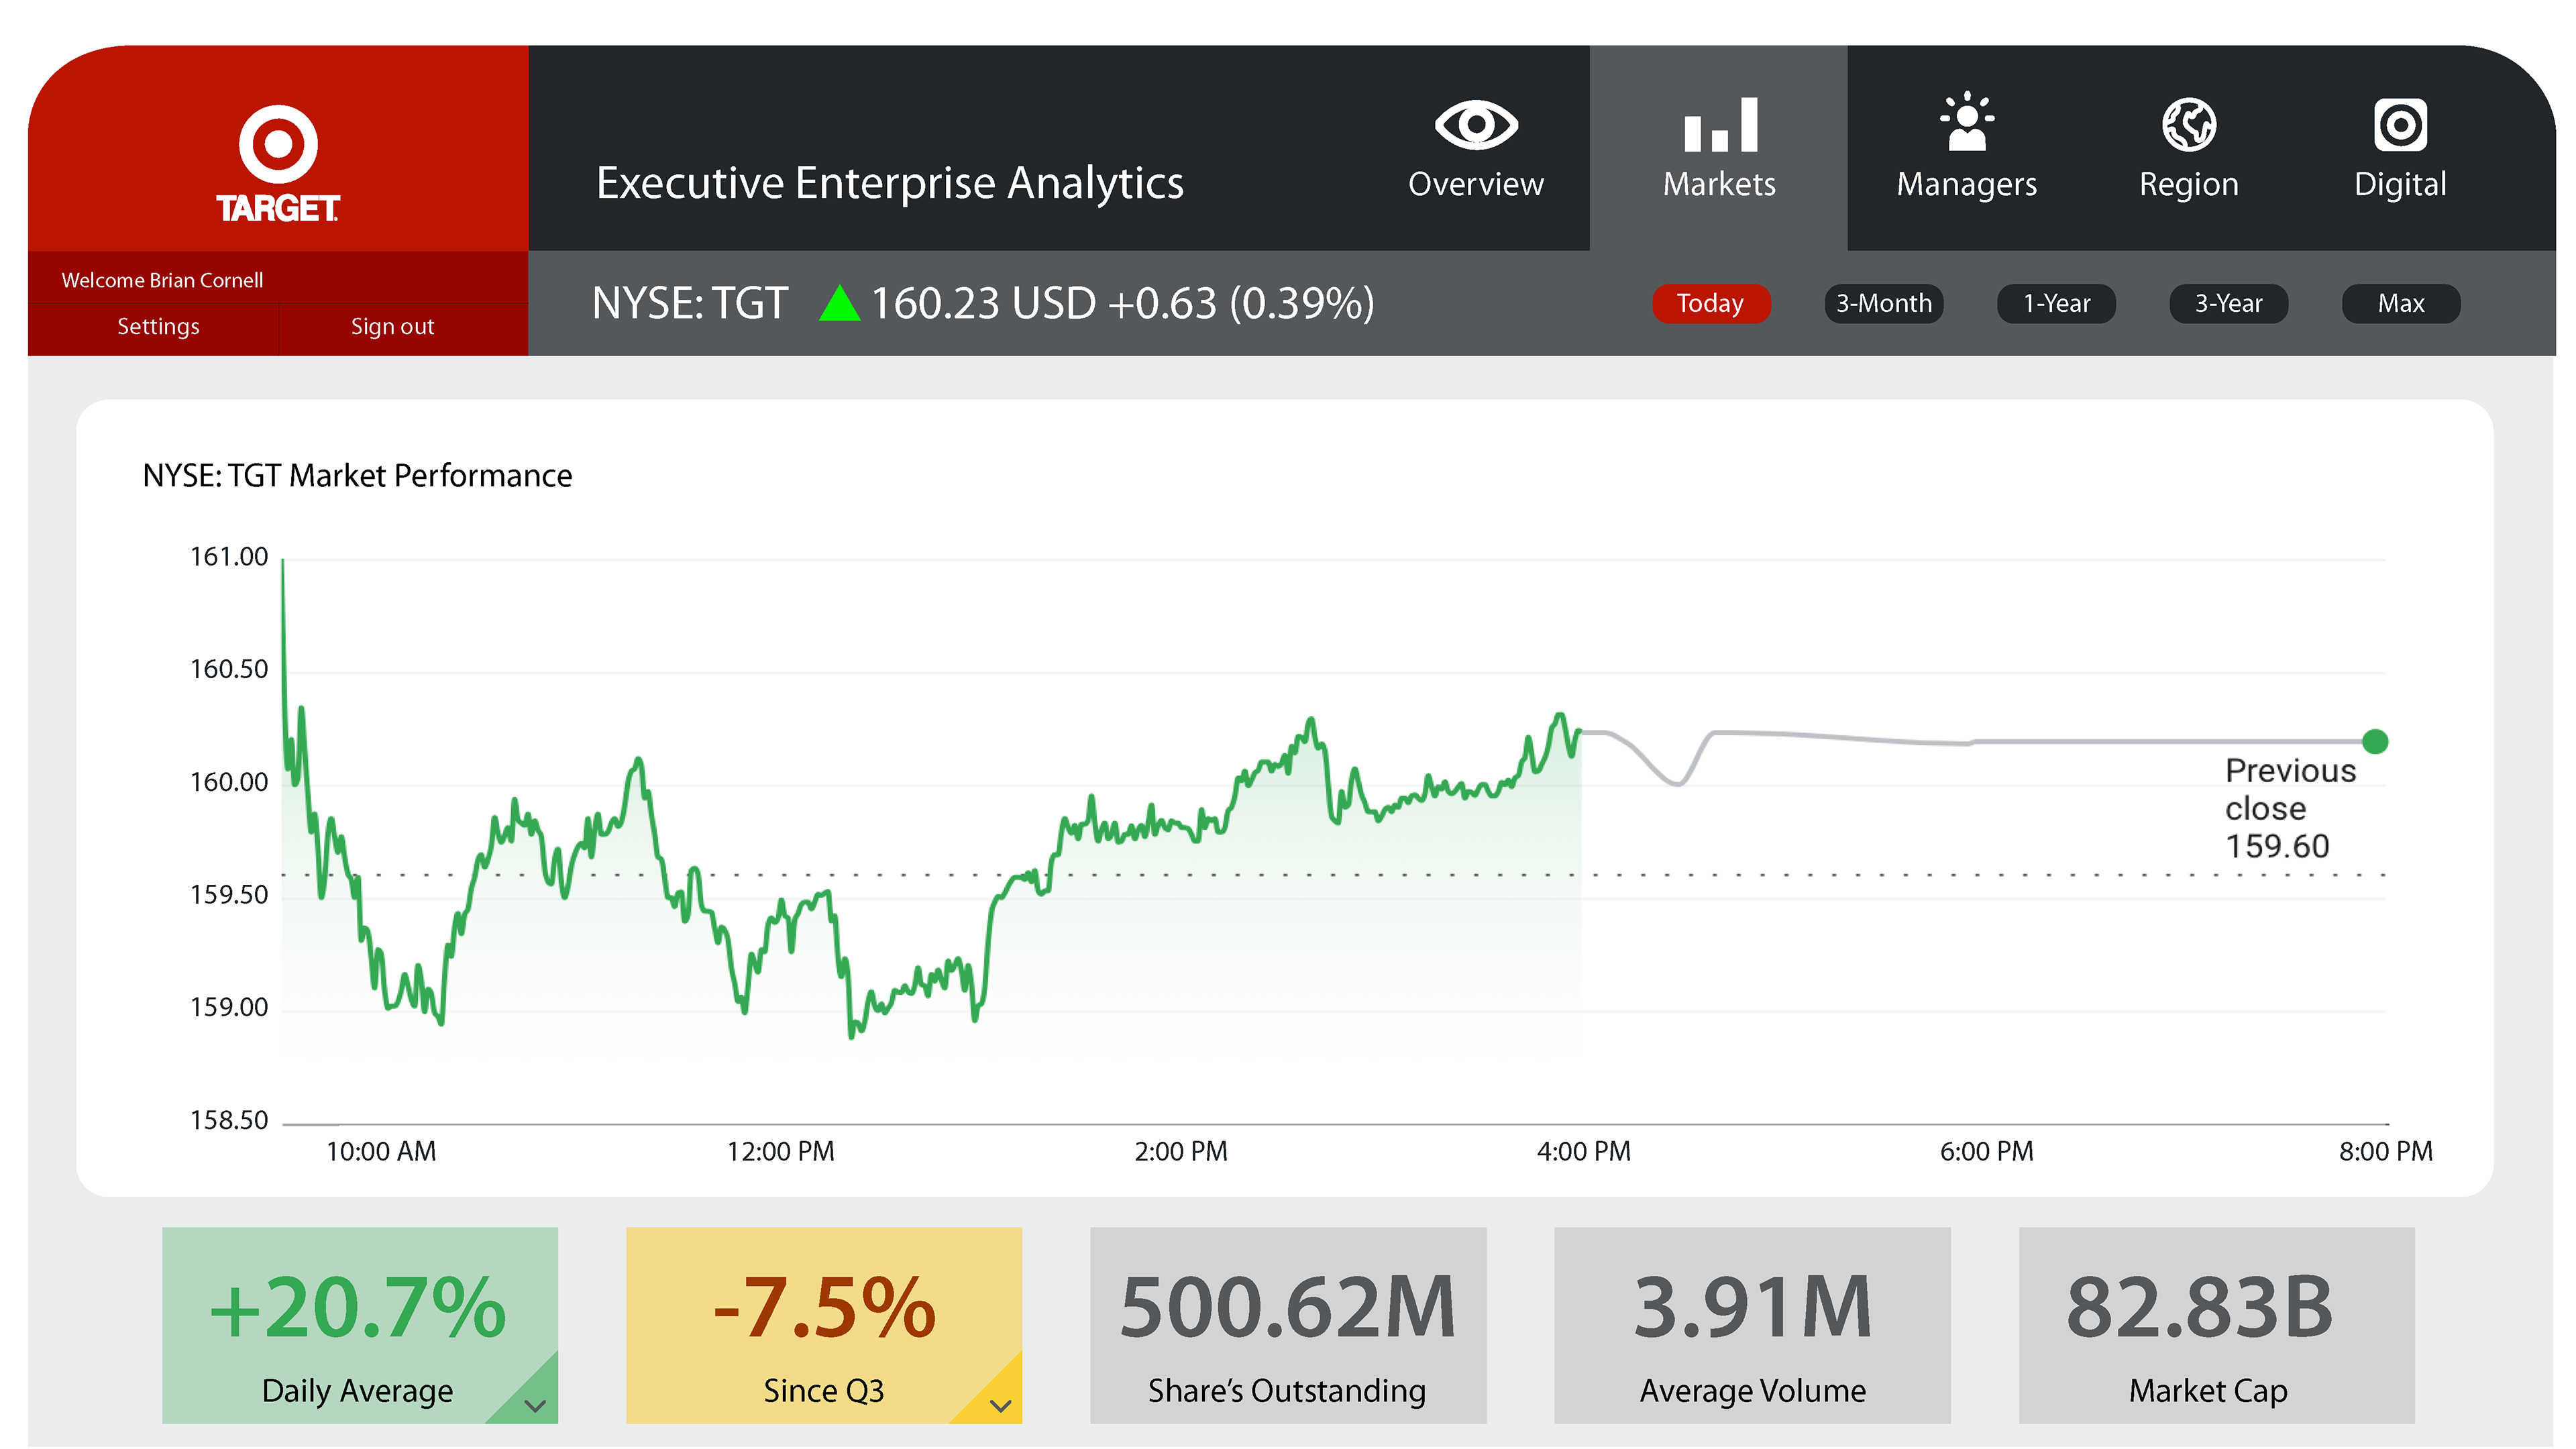
Task: Click the 6:00 PM axis label
Action: [1986, 1152]
